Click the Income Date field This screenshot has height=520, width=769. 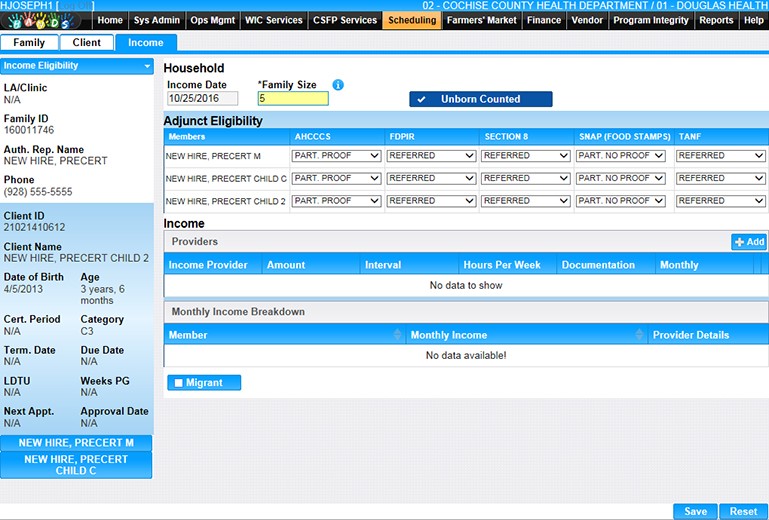(x=202, y=99)
